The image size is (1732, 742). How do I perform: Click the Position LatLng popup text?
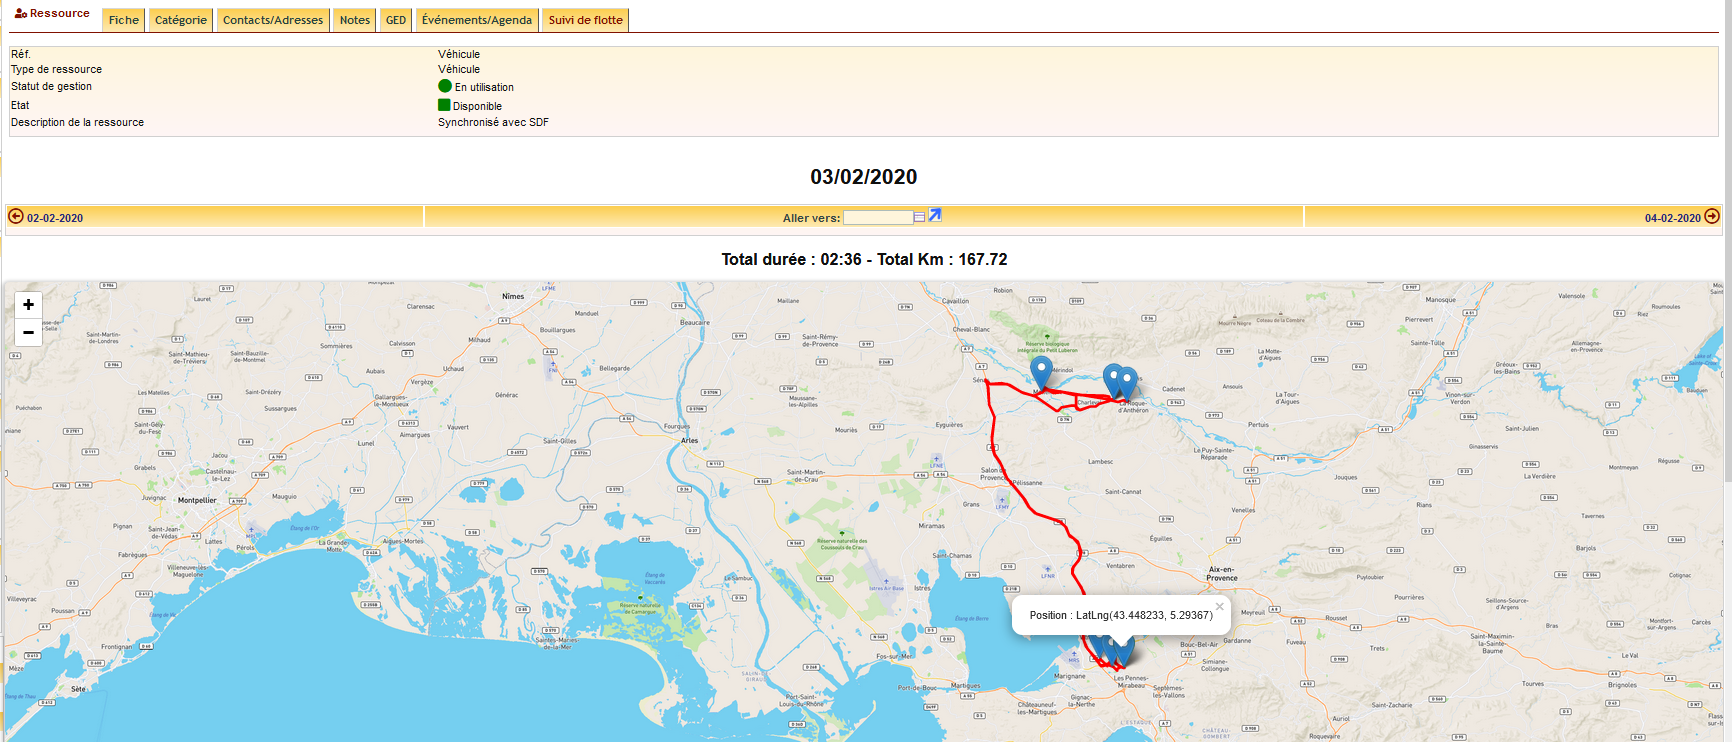[x=1121, y=615]
